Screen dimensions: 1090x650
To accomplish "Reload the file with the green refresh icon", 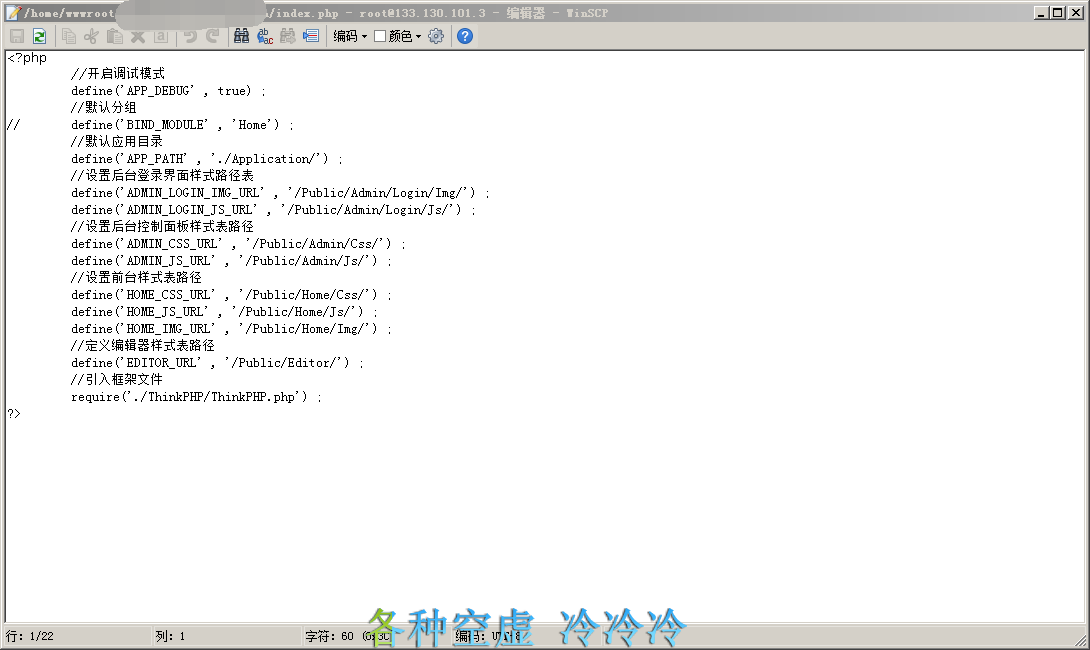I will coord(39,36).
